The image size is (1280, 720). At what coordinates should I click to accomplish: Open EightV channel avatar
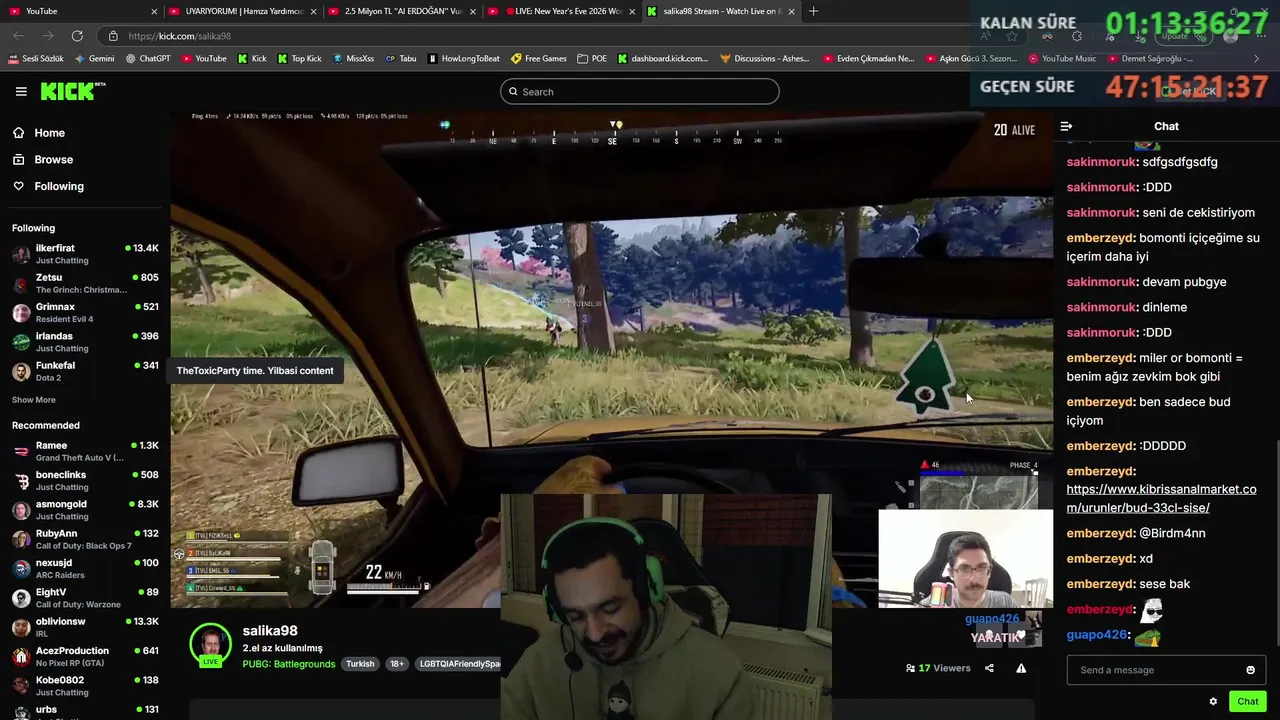coord(21,598)
